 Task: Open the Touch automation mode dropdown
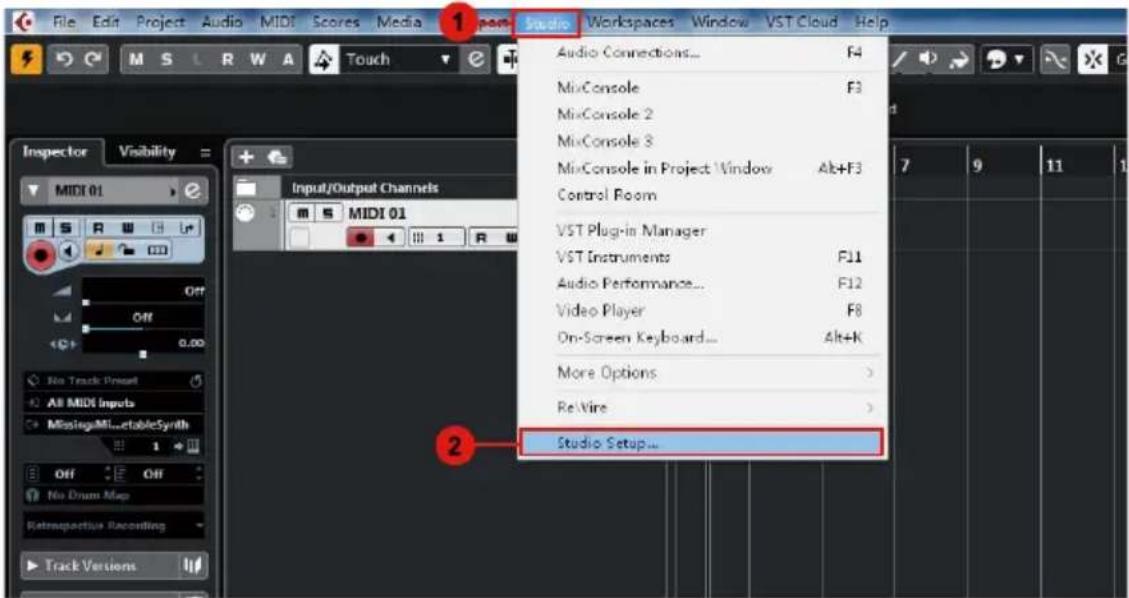tap(398, 60)
